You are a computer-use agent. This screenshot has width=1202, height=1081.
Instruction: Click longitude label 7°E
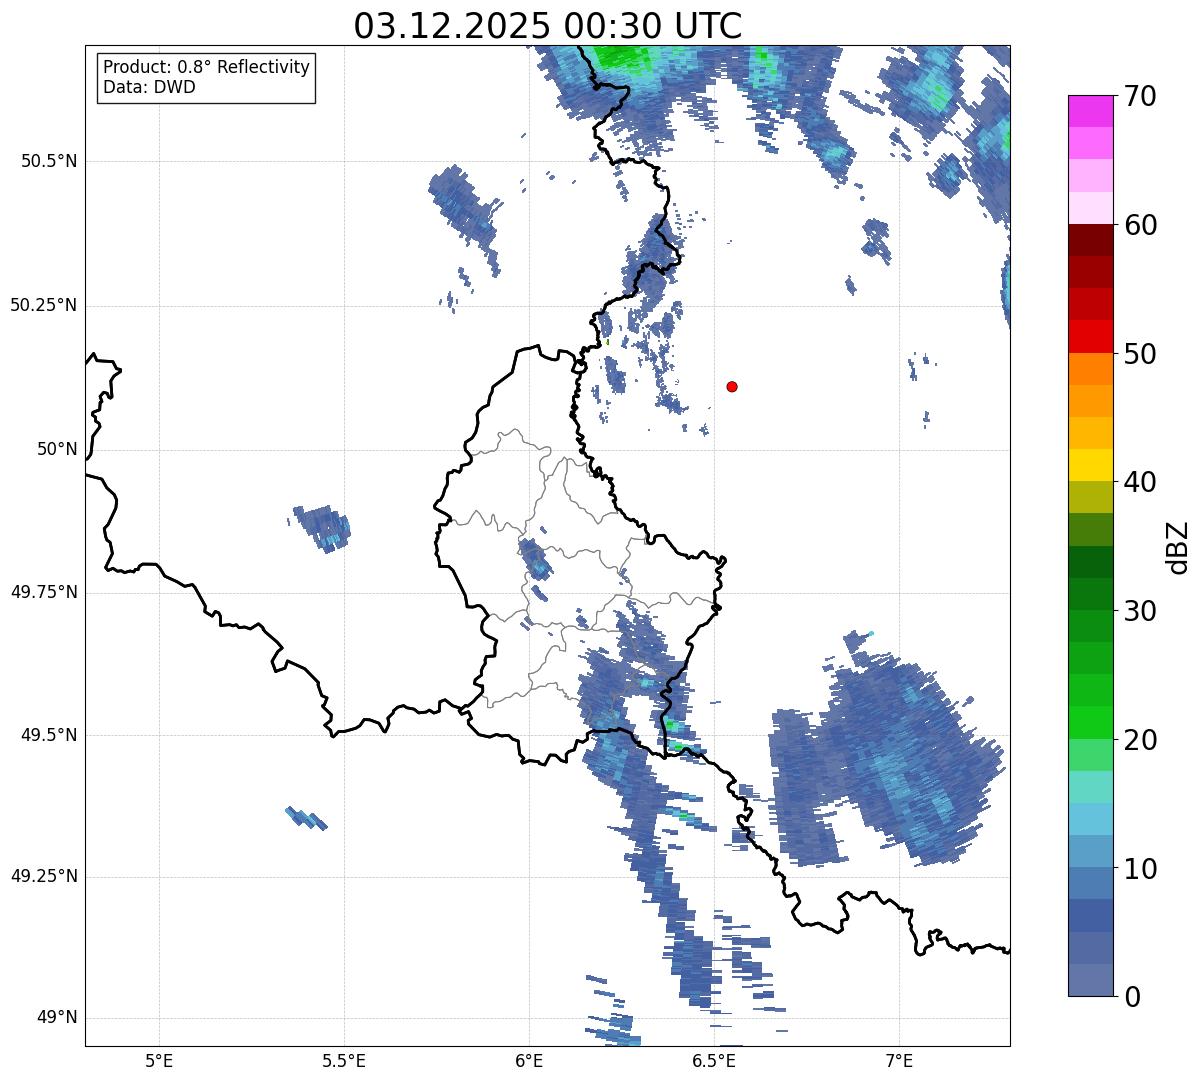tap(899, 1060)
